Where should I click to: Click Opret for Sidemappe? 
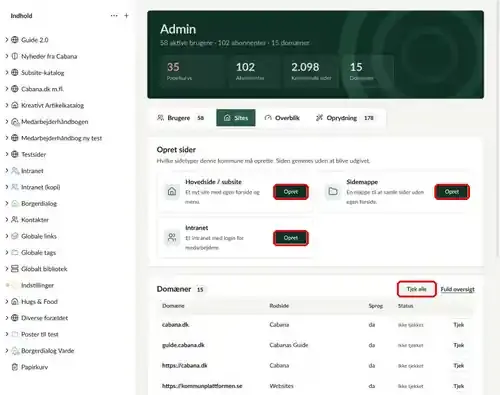pyautogui.click(x=452, y=192)
